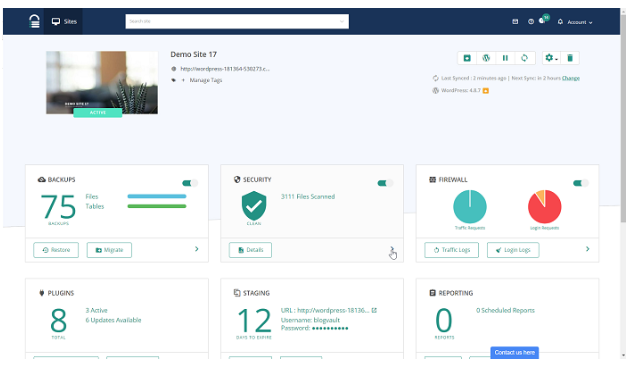Click the 12 days to expire count

(254, 320)
